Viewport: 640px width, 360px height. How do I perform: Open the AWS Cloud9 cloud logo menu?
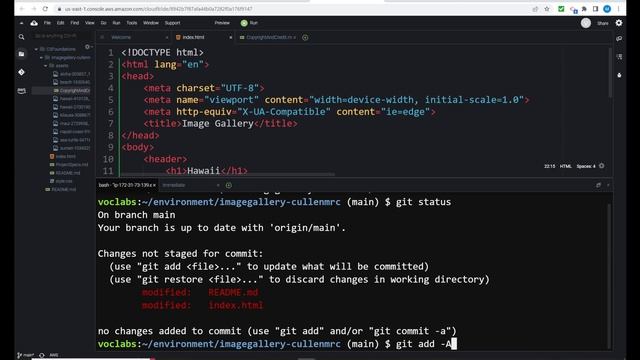[x=34, y=23]
